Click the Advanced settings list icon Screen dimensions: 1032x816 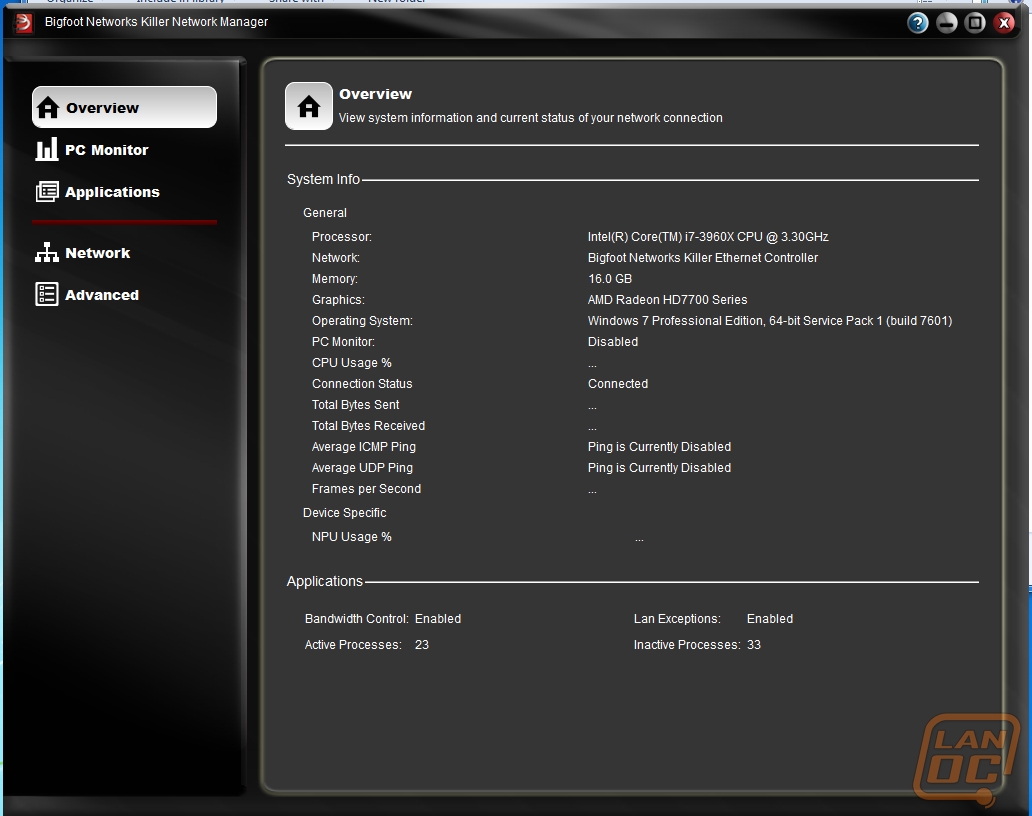pos(47,294)
